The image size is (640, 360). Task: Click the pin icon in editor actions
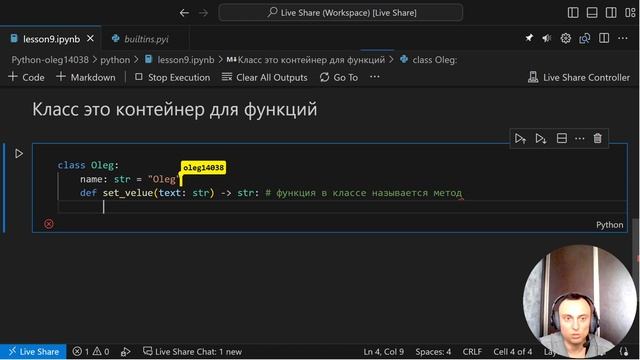tap(529, 38)
